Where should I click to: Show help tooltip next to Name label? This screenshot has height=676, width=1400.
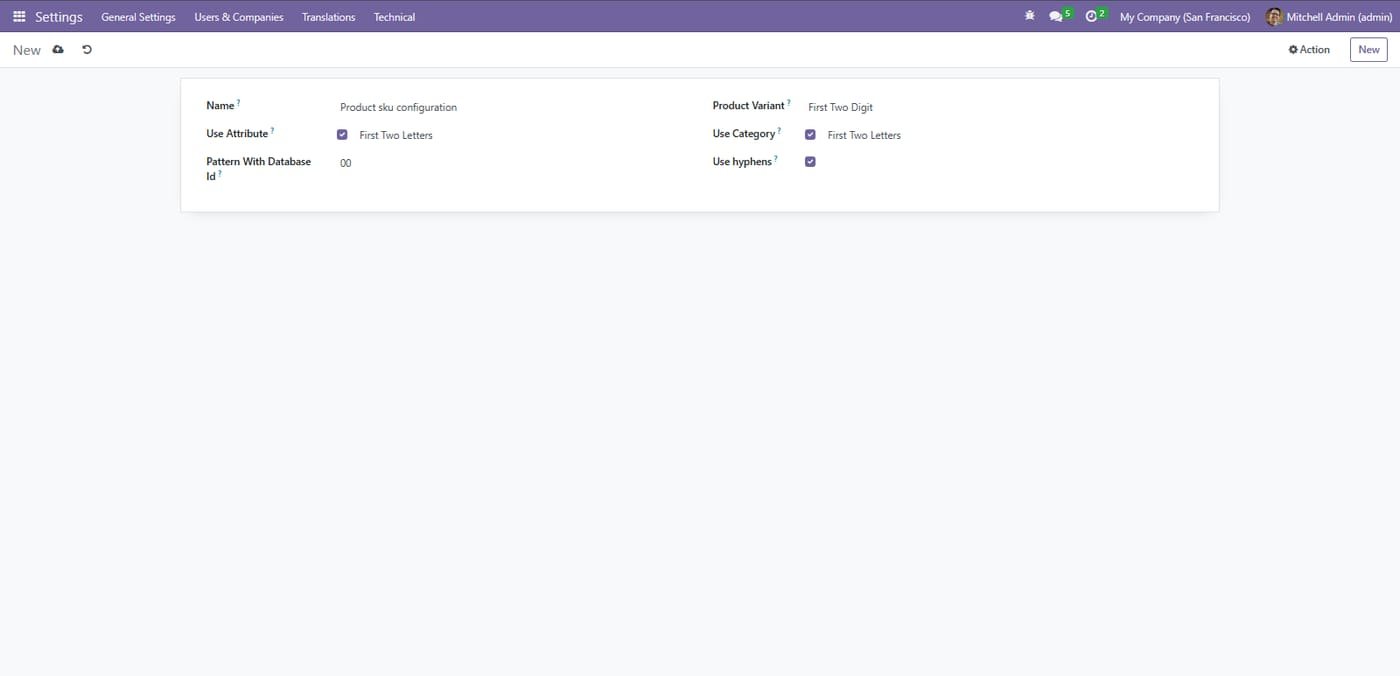[x=239, y=102]
